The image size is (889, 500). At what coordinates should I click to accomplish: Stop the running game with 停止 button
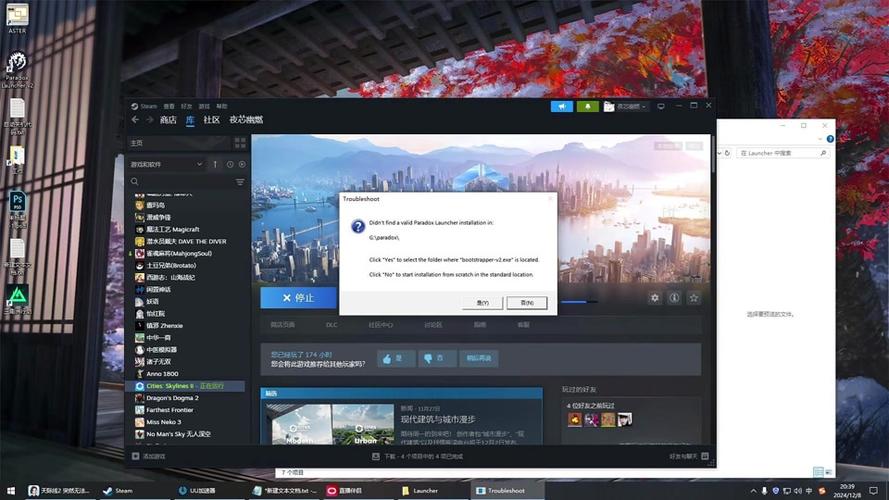298,298
